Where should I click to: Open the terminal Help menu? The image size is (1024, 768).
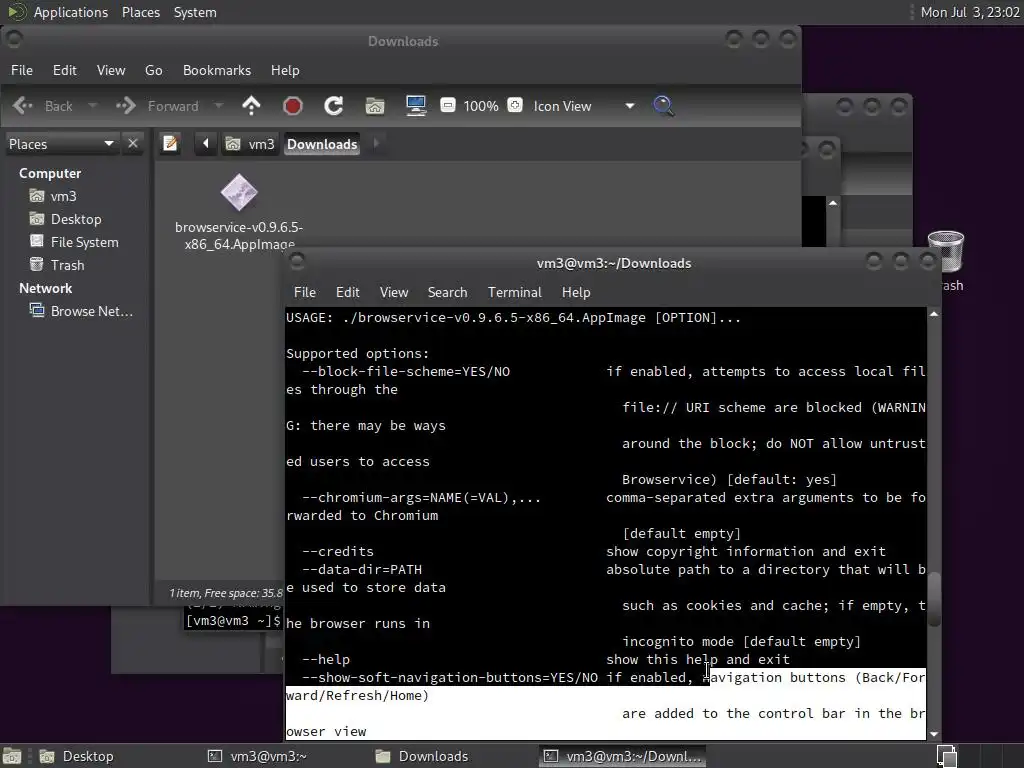pos(576,292)
